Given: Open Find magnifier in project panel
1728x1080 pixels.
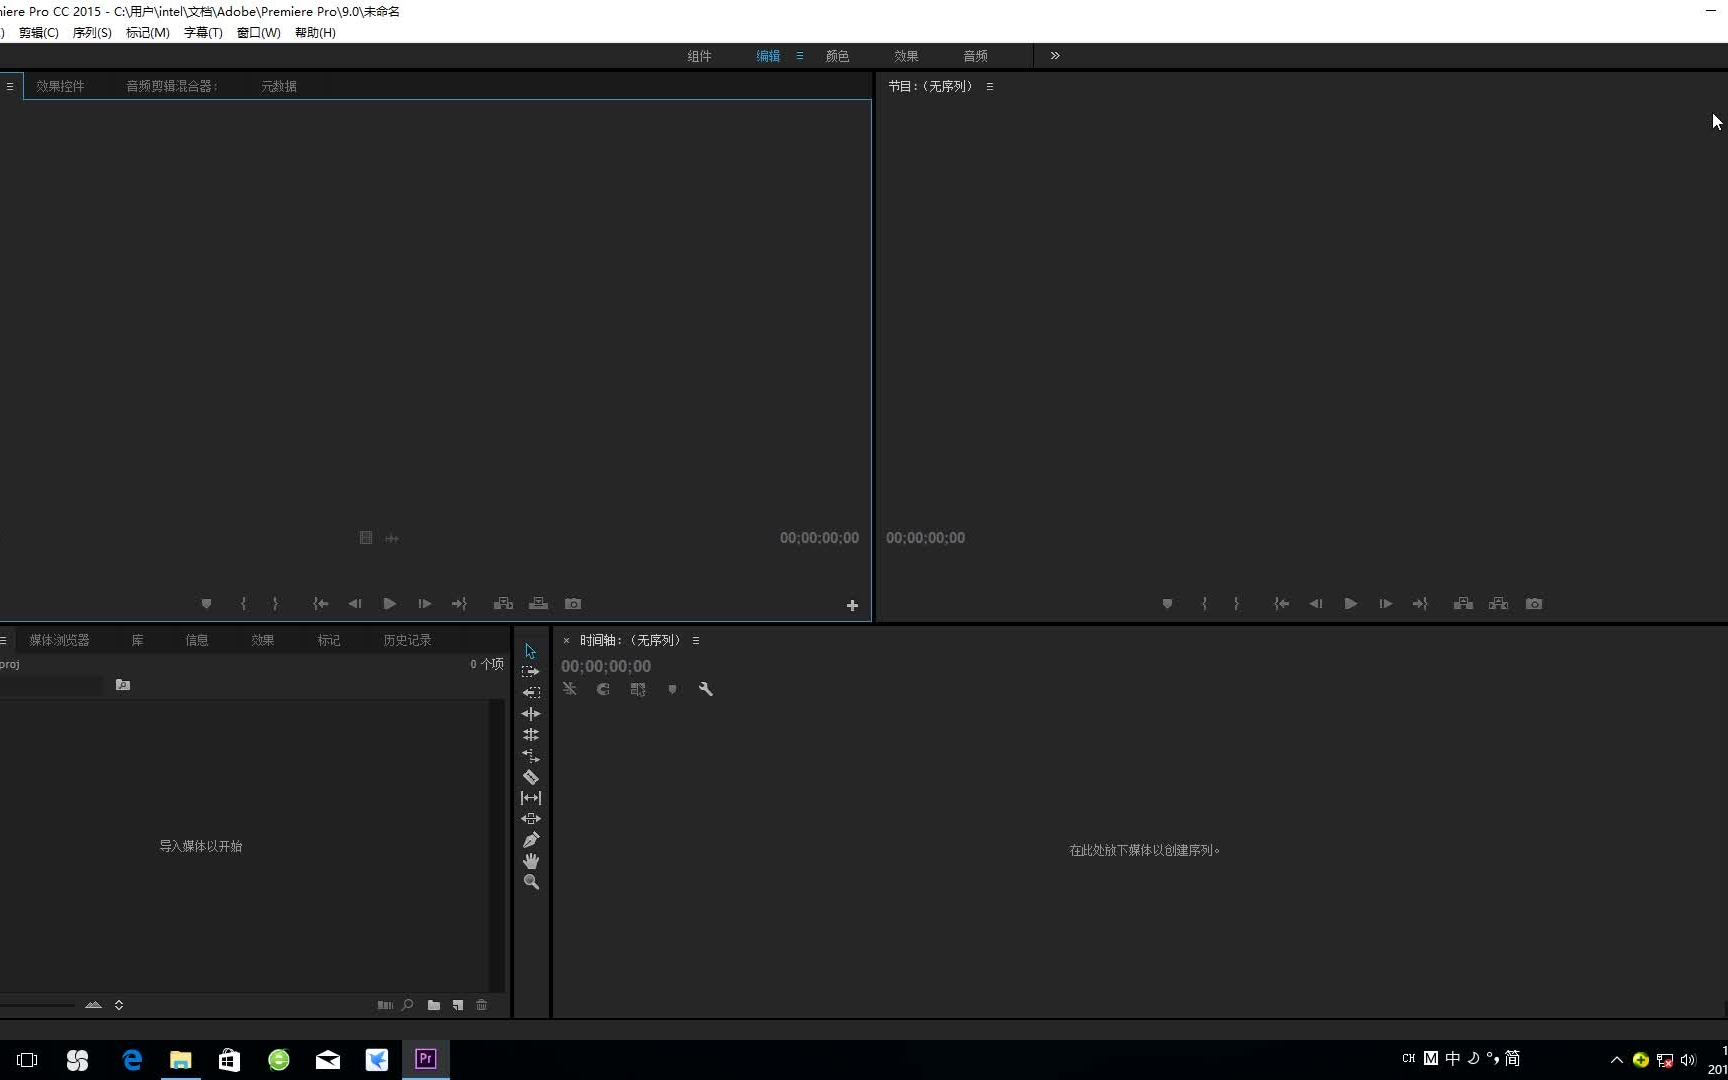Looking at the screenshot, I should click(408, 1005).
